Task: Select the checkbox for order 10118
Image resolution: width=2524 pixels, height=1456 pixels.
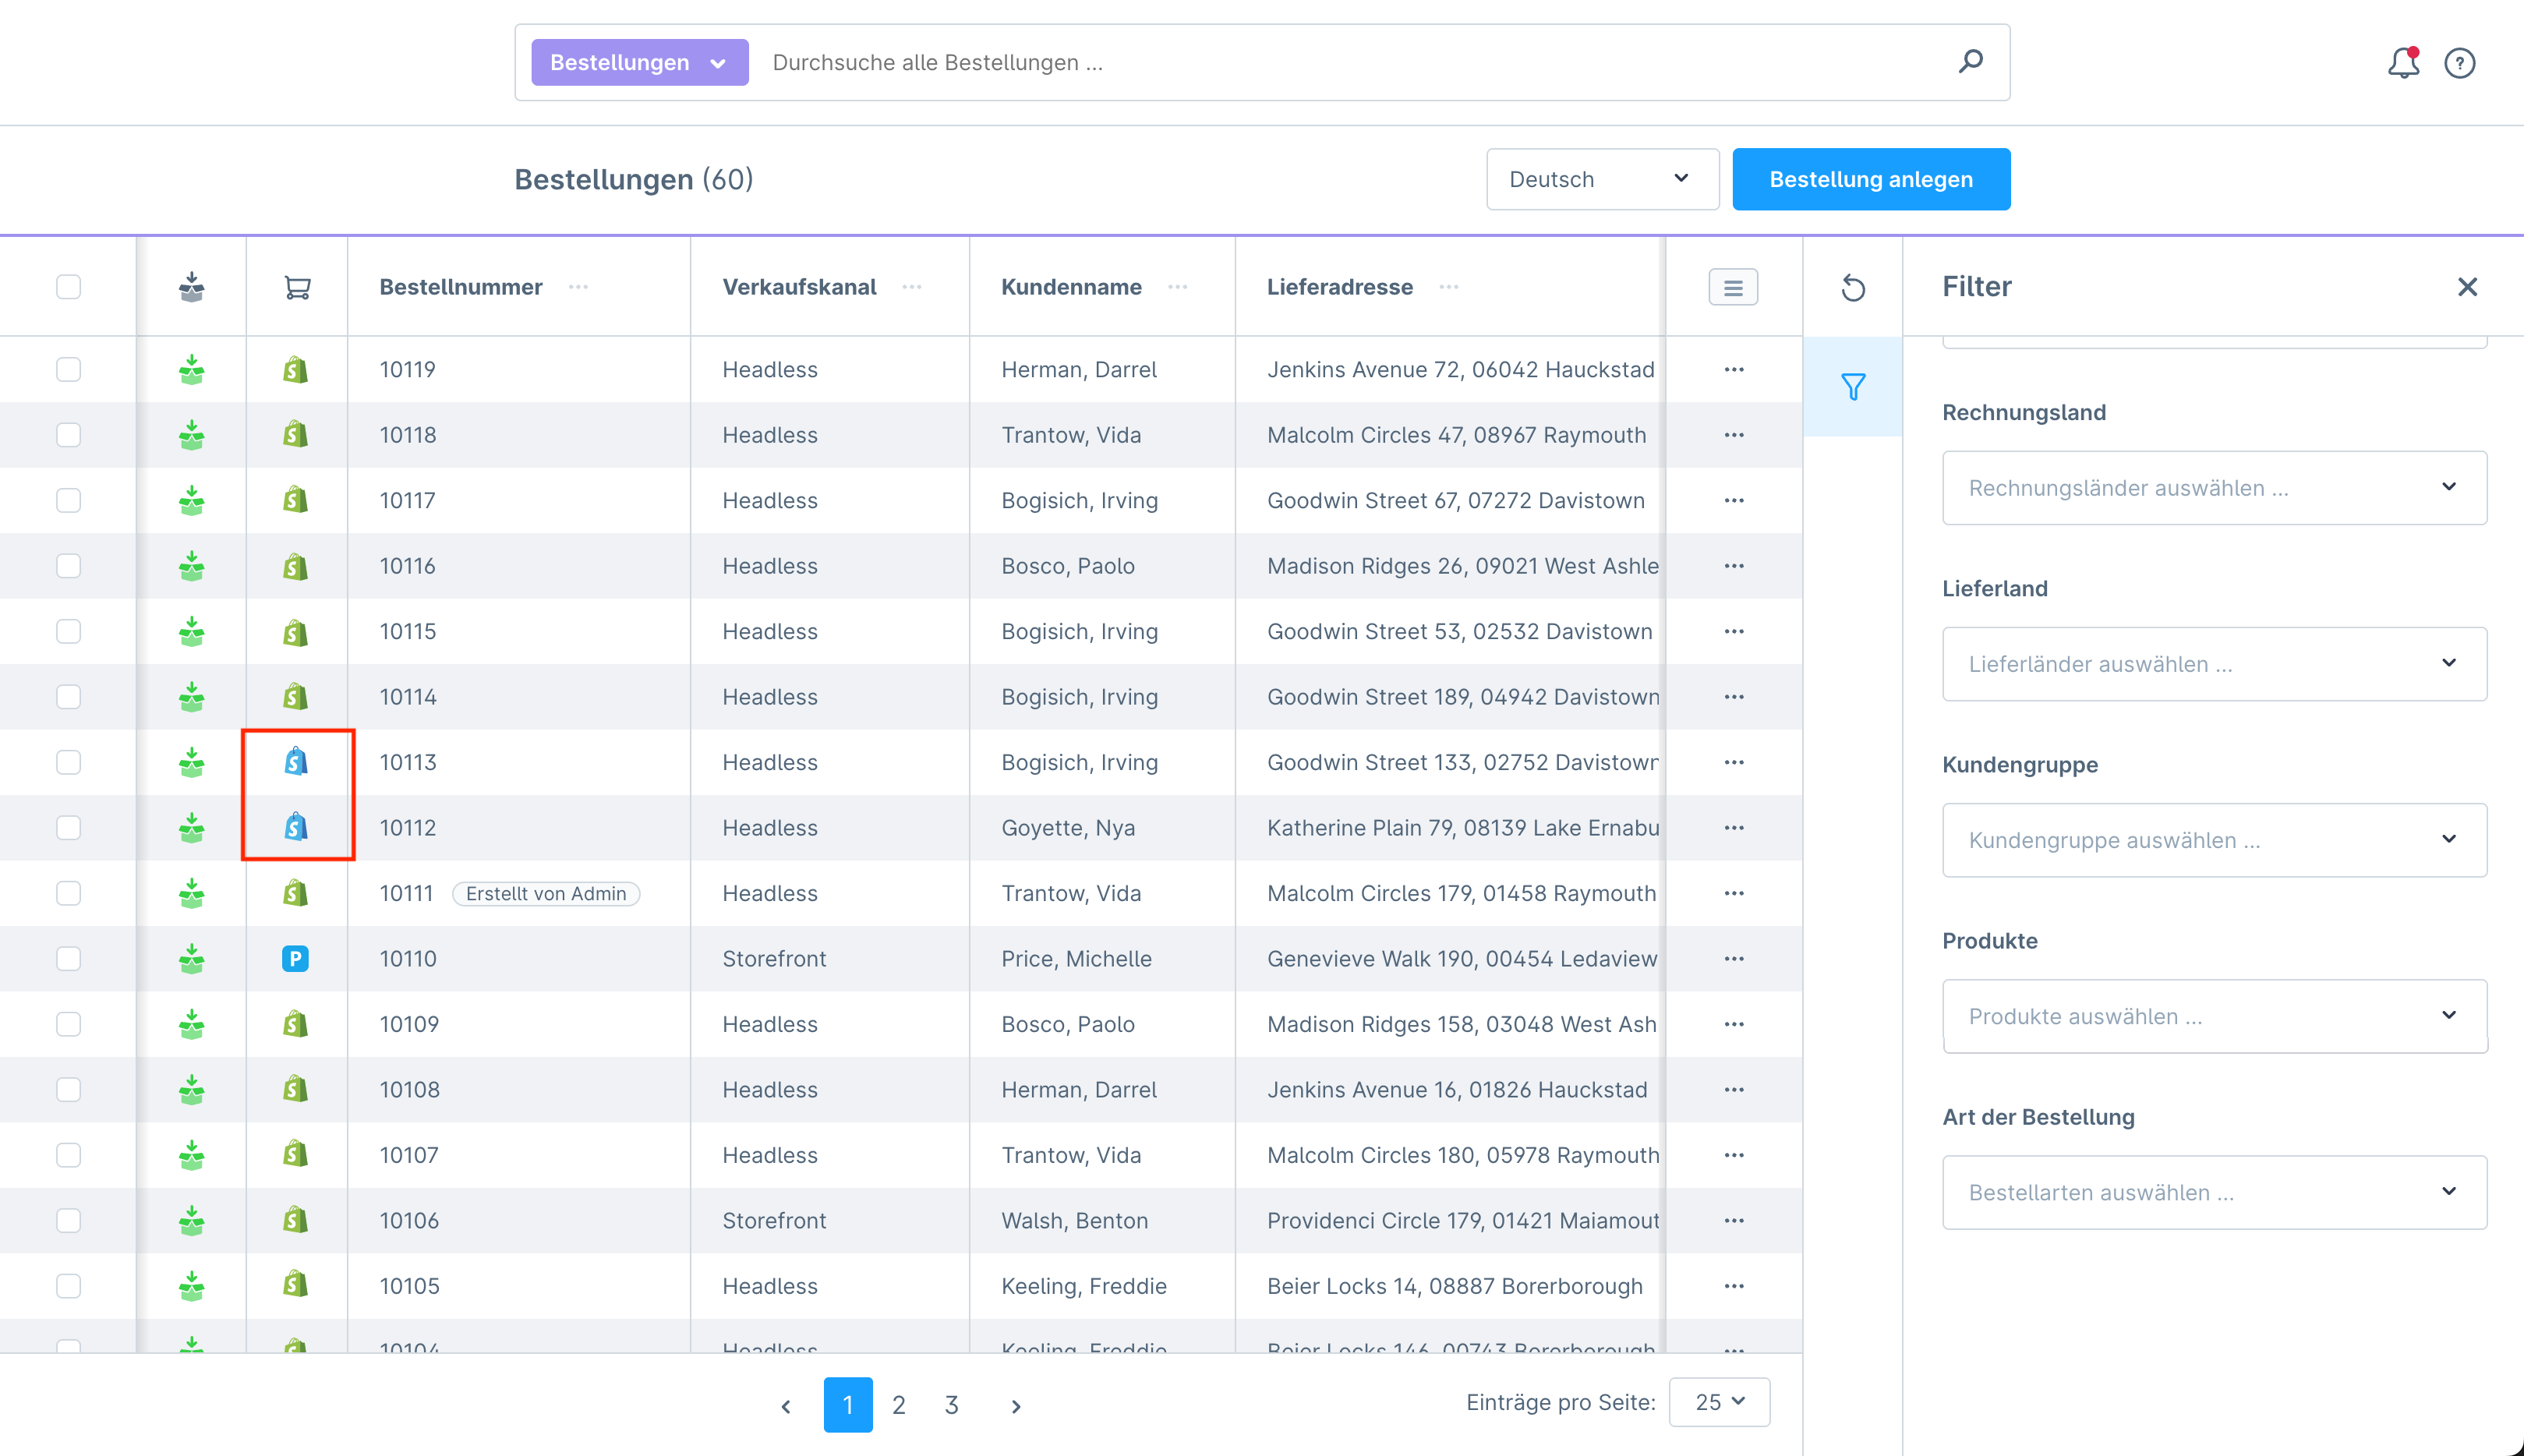Action: [68, 435]
